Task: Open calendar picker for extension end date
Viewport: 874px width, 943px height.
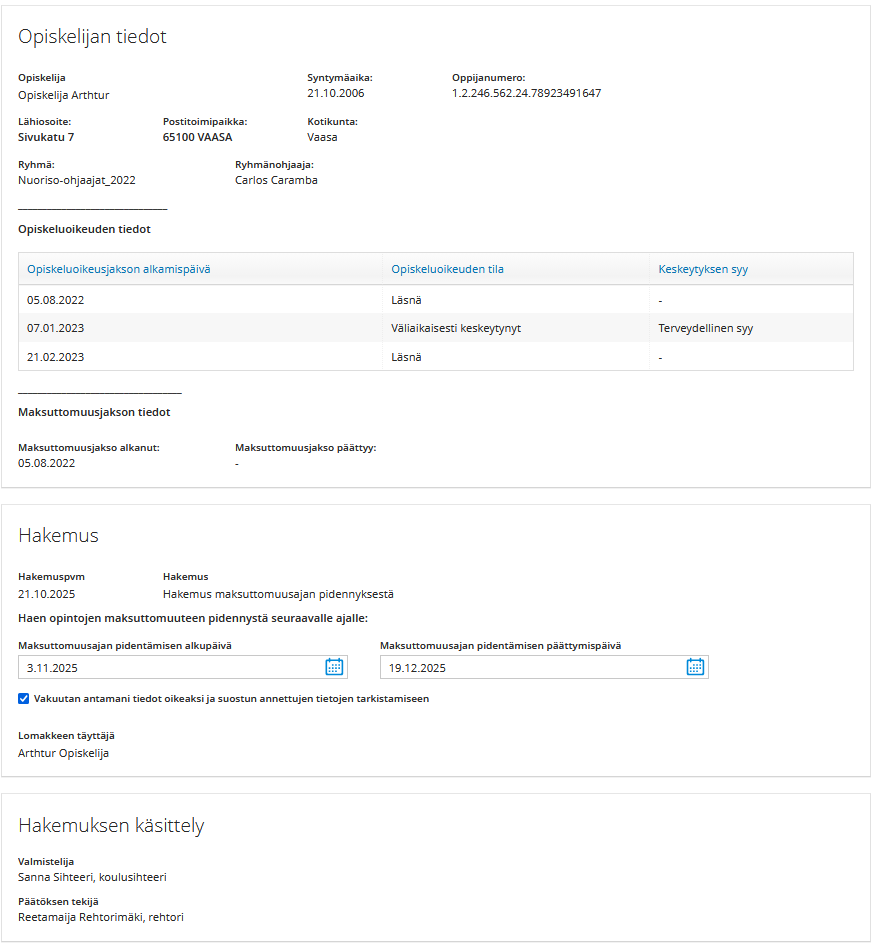Action: pyautogui.click(x=695, y=667)
